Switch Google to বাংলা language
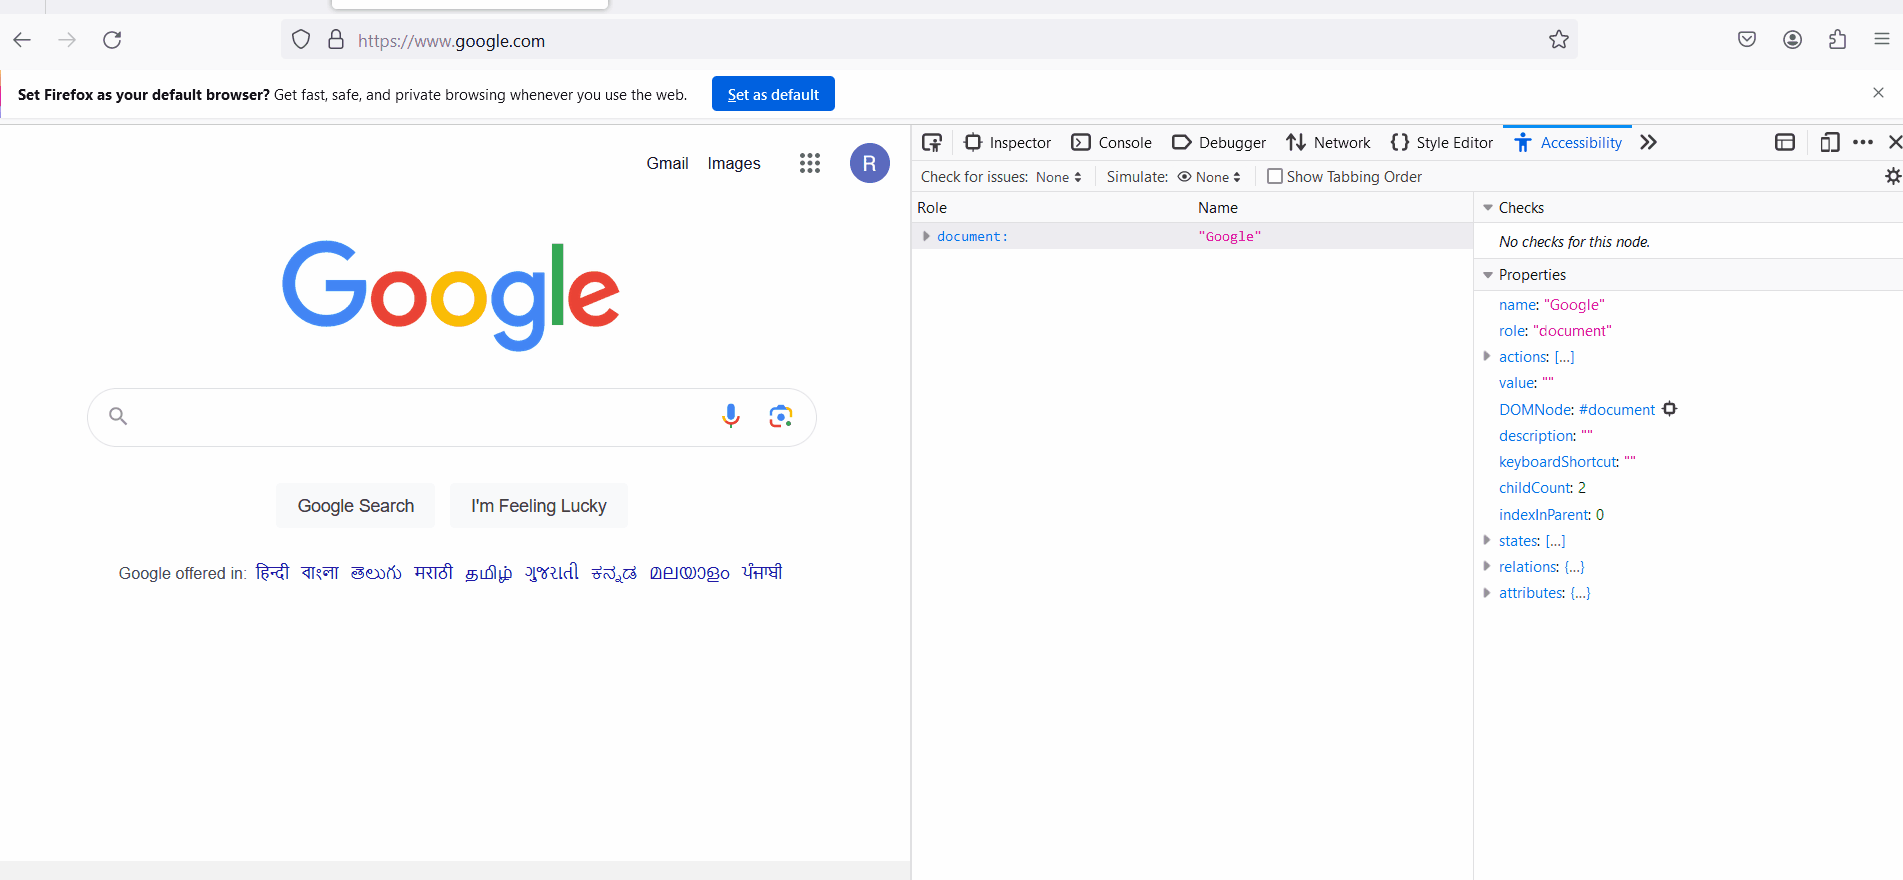 point(320,572)
